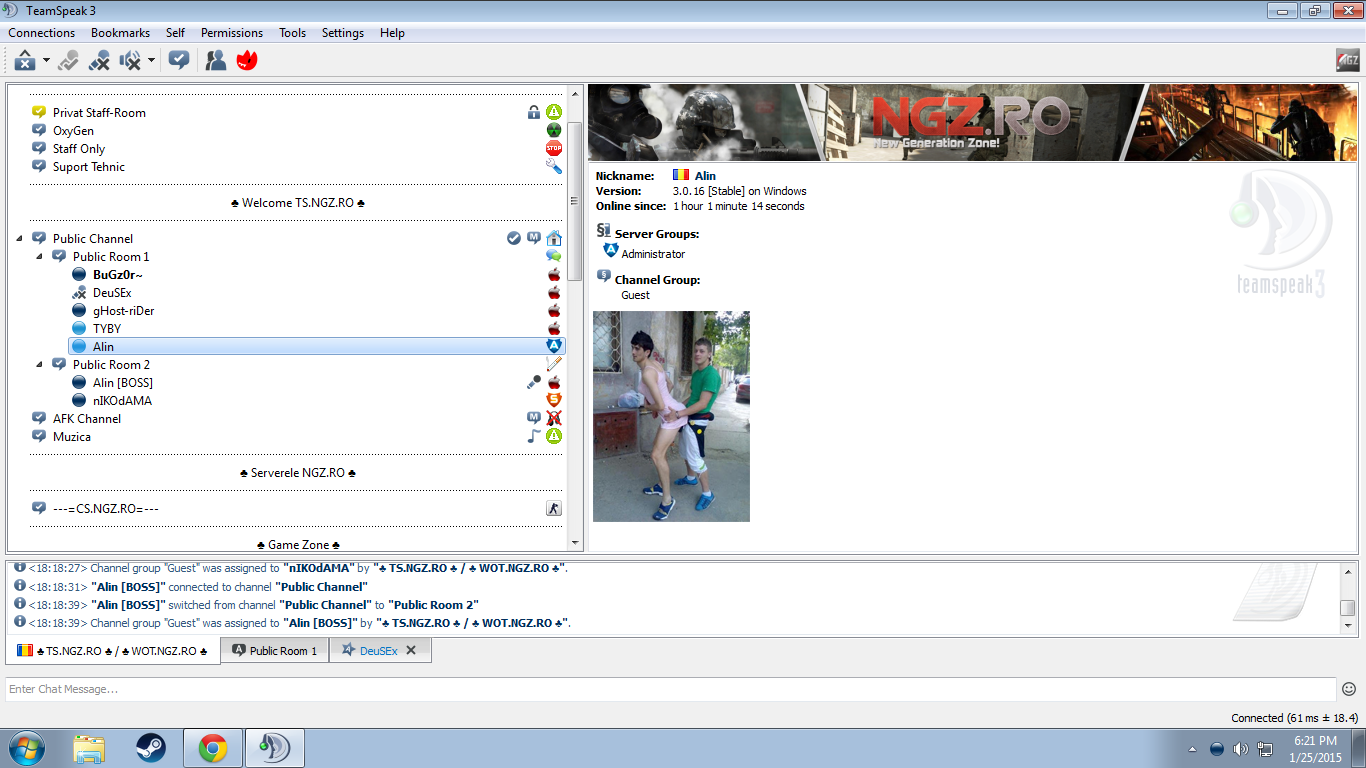Image resolution: width=1366 pixels, height=768 pixels.
Task: Click the red devil-face toolbar icon
Action: [x=246, y=61]
